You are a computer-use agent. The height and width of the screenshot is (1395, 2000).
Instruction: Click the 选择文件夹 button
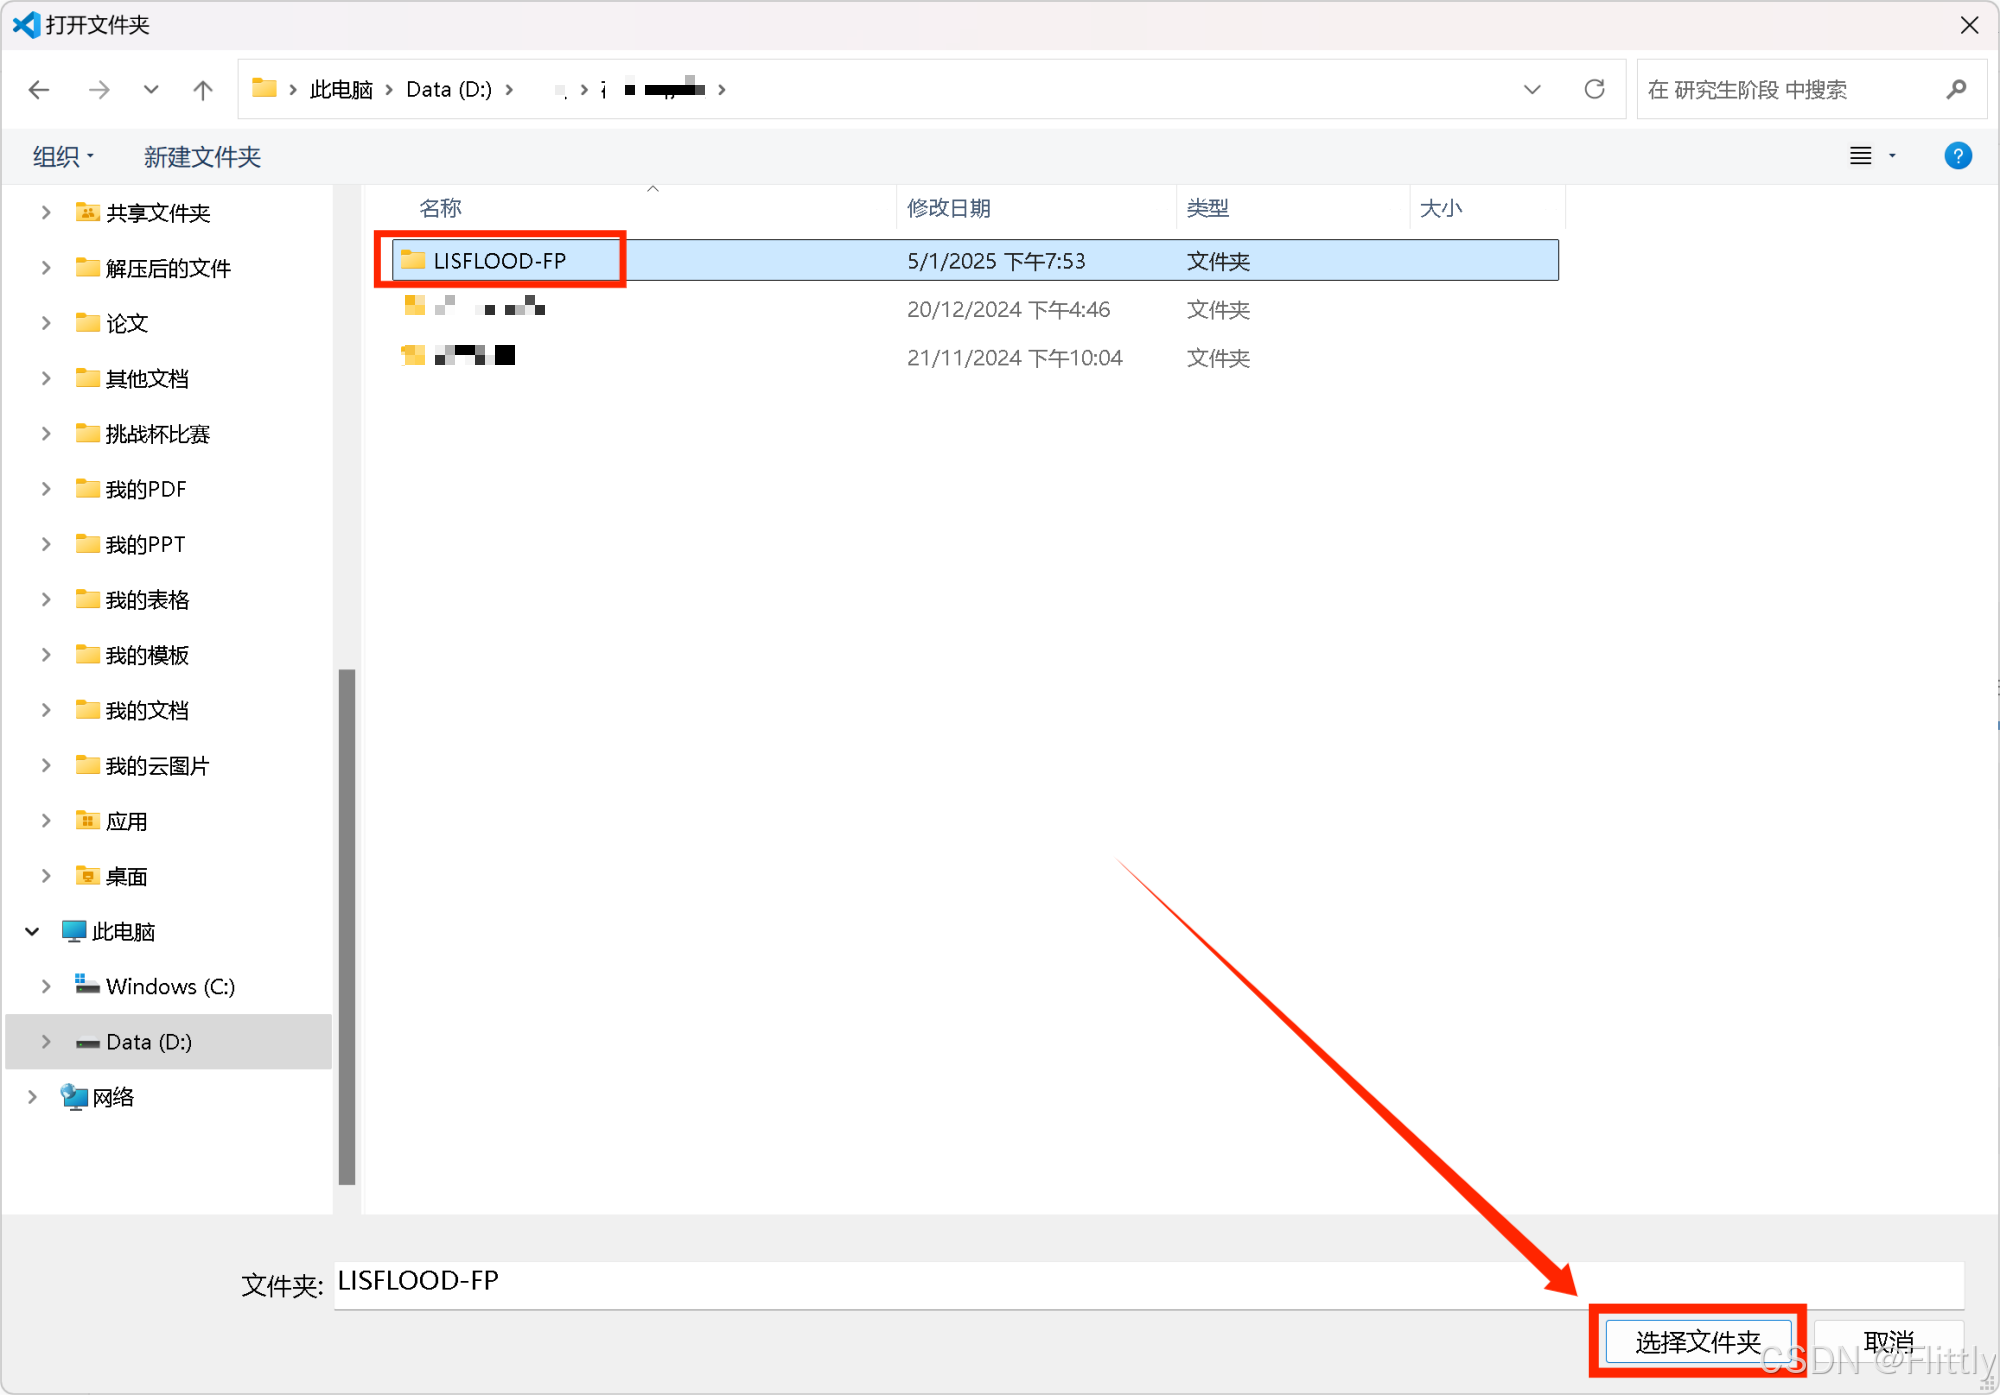pyautogui.click(x=1697, y=1341)
